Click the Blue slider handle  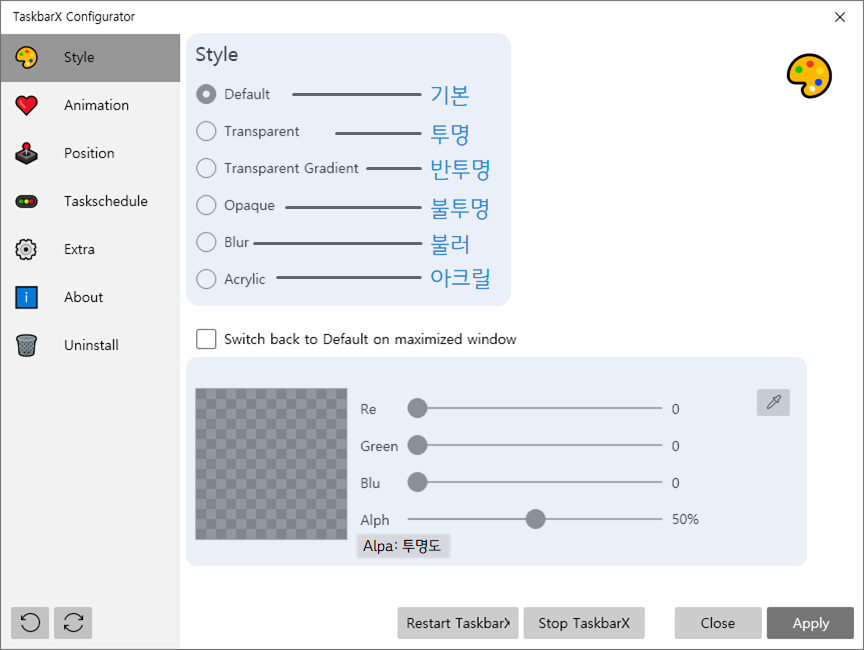[417, 482]
